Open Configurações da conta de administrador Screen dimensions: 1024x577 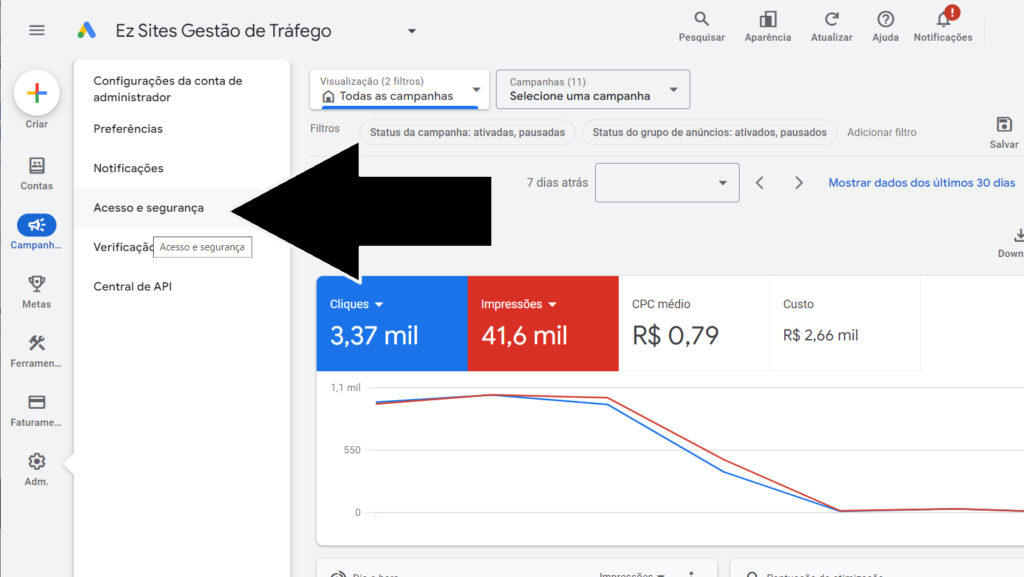click(168, 89)
